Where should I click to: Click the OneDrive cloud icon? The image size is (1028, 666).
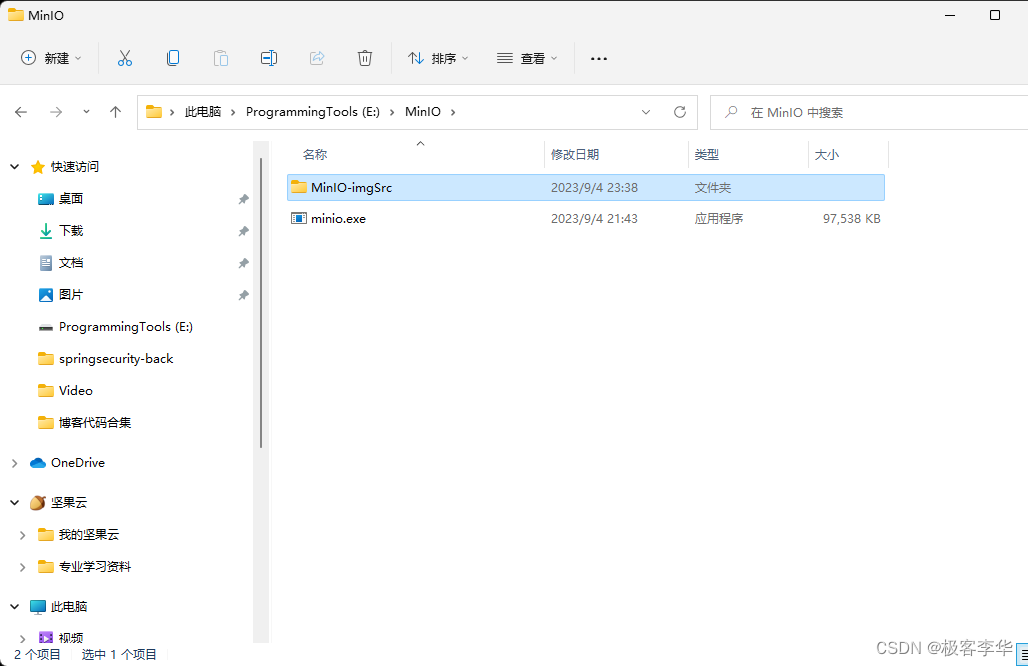click(x=38, y=463)
